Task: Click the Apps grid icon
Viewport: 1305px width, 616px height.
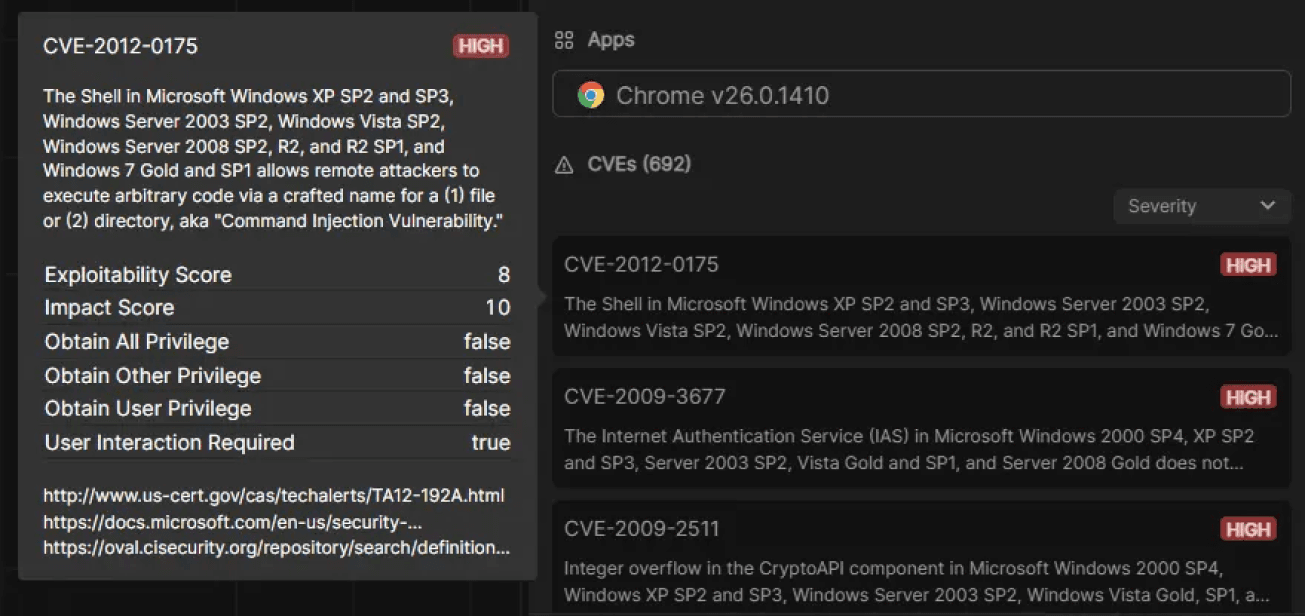Action: 564,40
